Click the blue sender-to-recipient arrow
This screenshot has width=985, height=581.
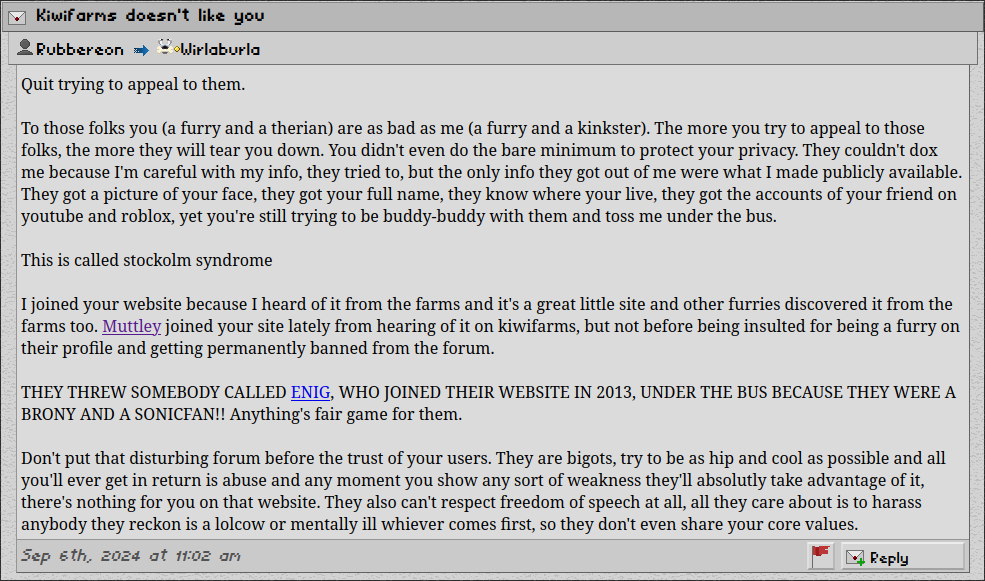[x=141, y=50]
